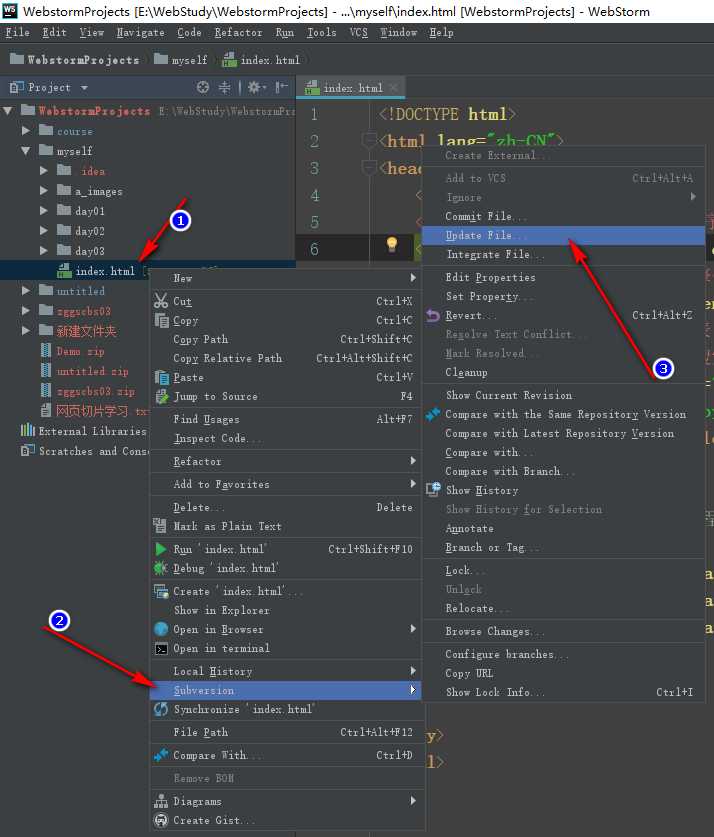
Task: Click the Cut scissors icon
Action: pos(161,301)
